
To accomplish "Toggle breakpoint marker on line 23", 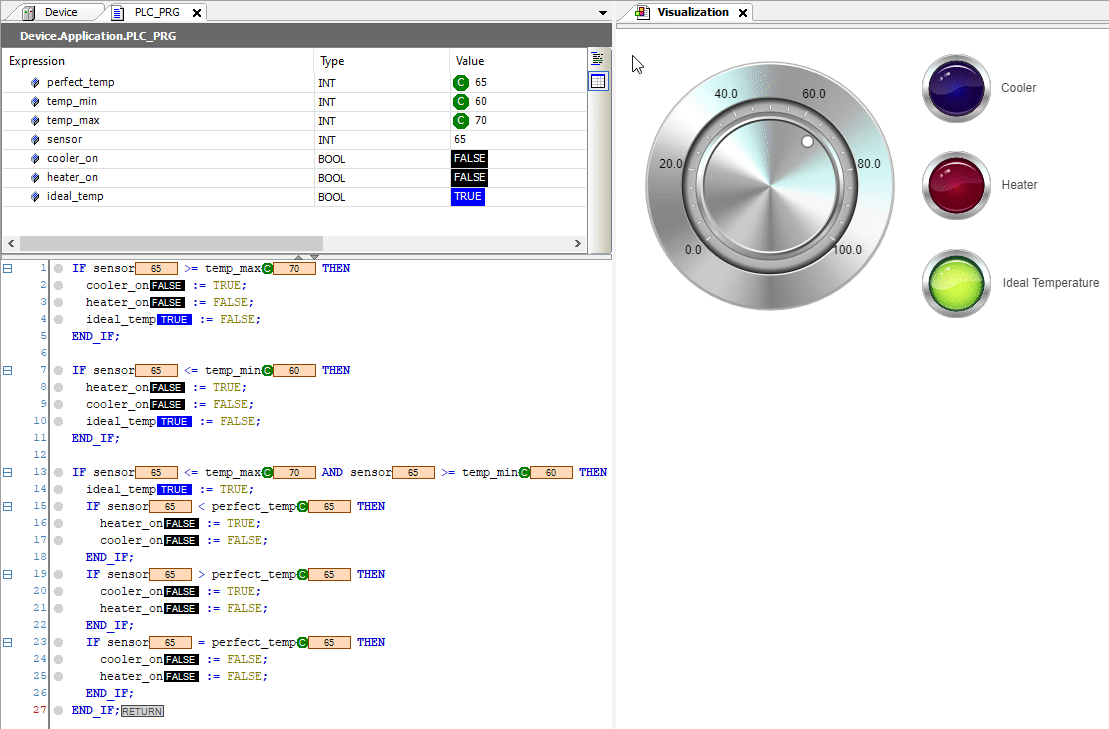I will tap(59, 642).
